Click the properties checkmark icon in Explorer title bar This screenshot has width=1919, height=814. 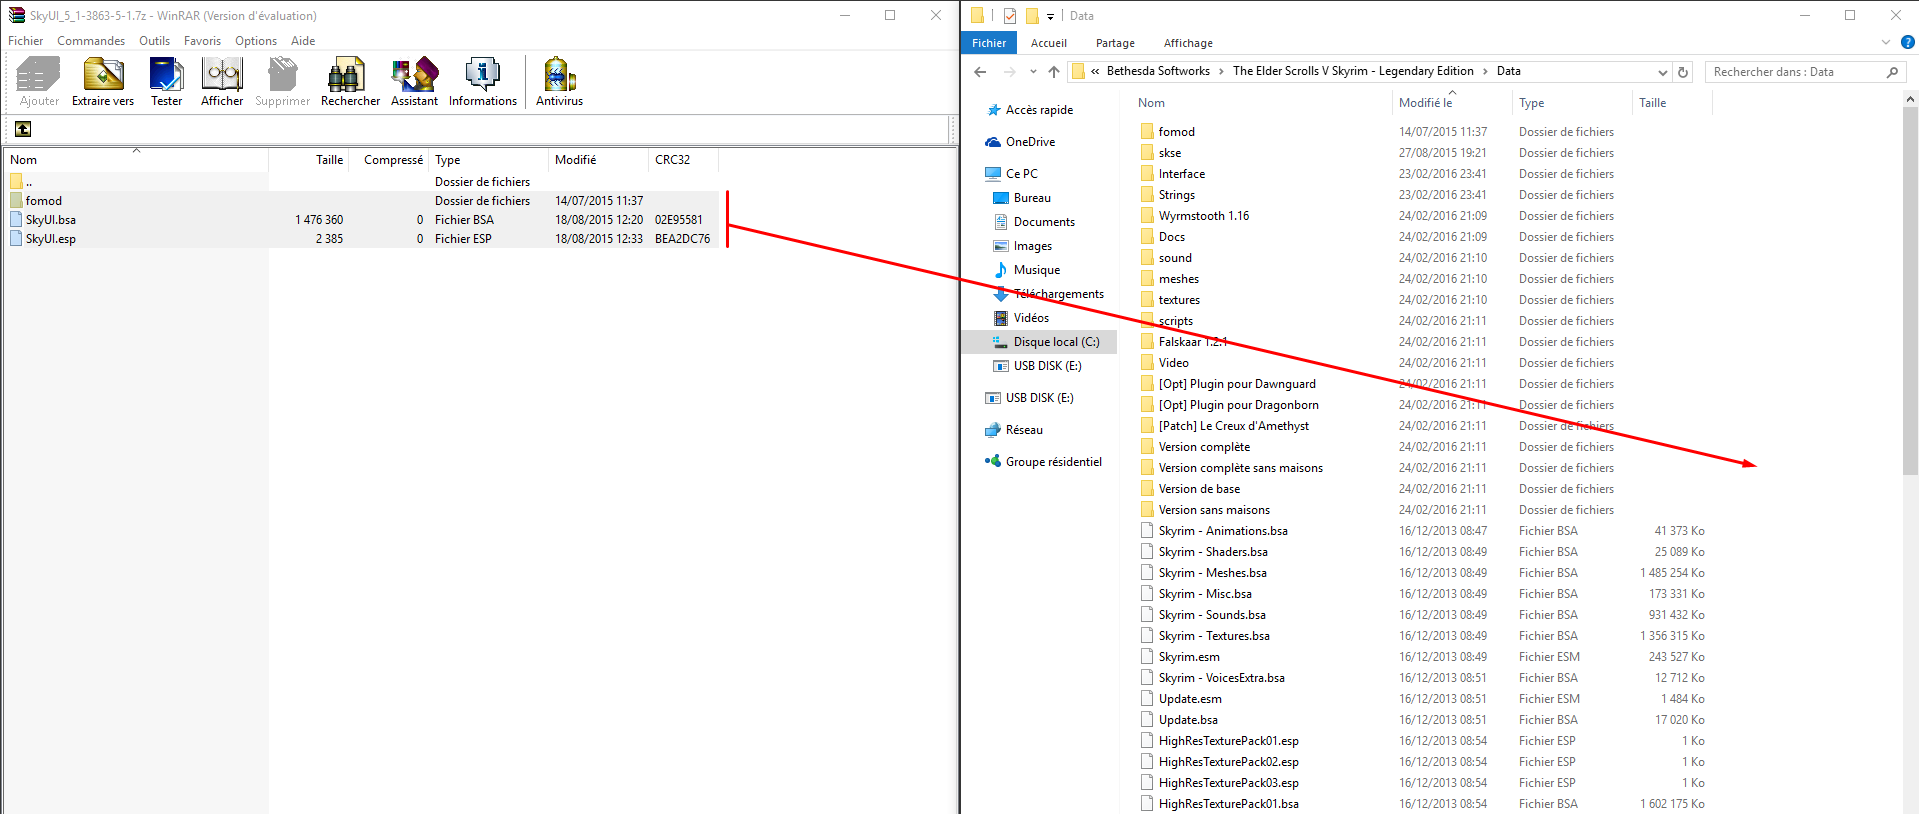(x=1010, y=16)
